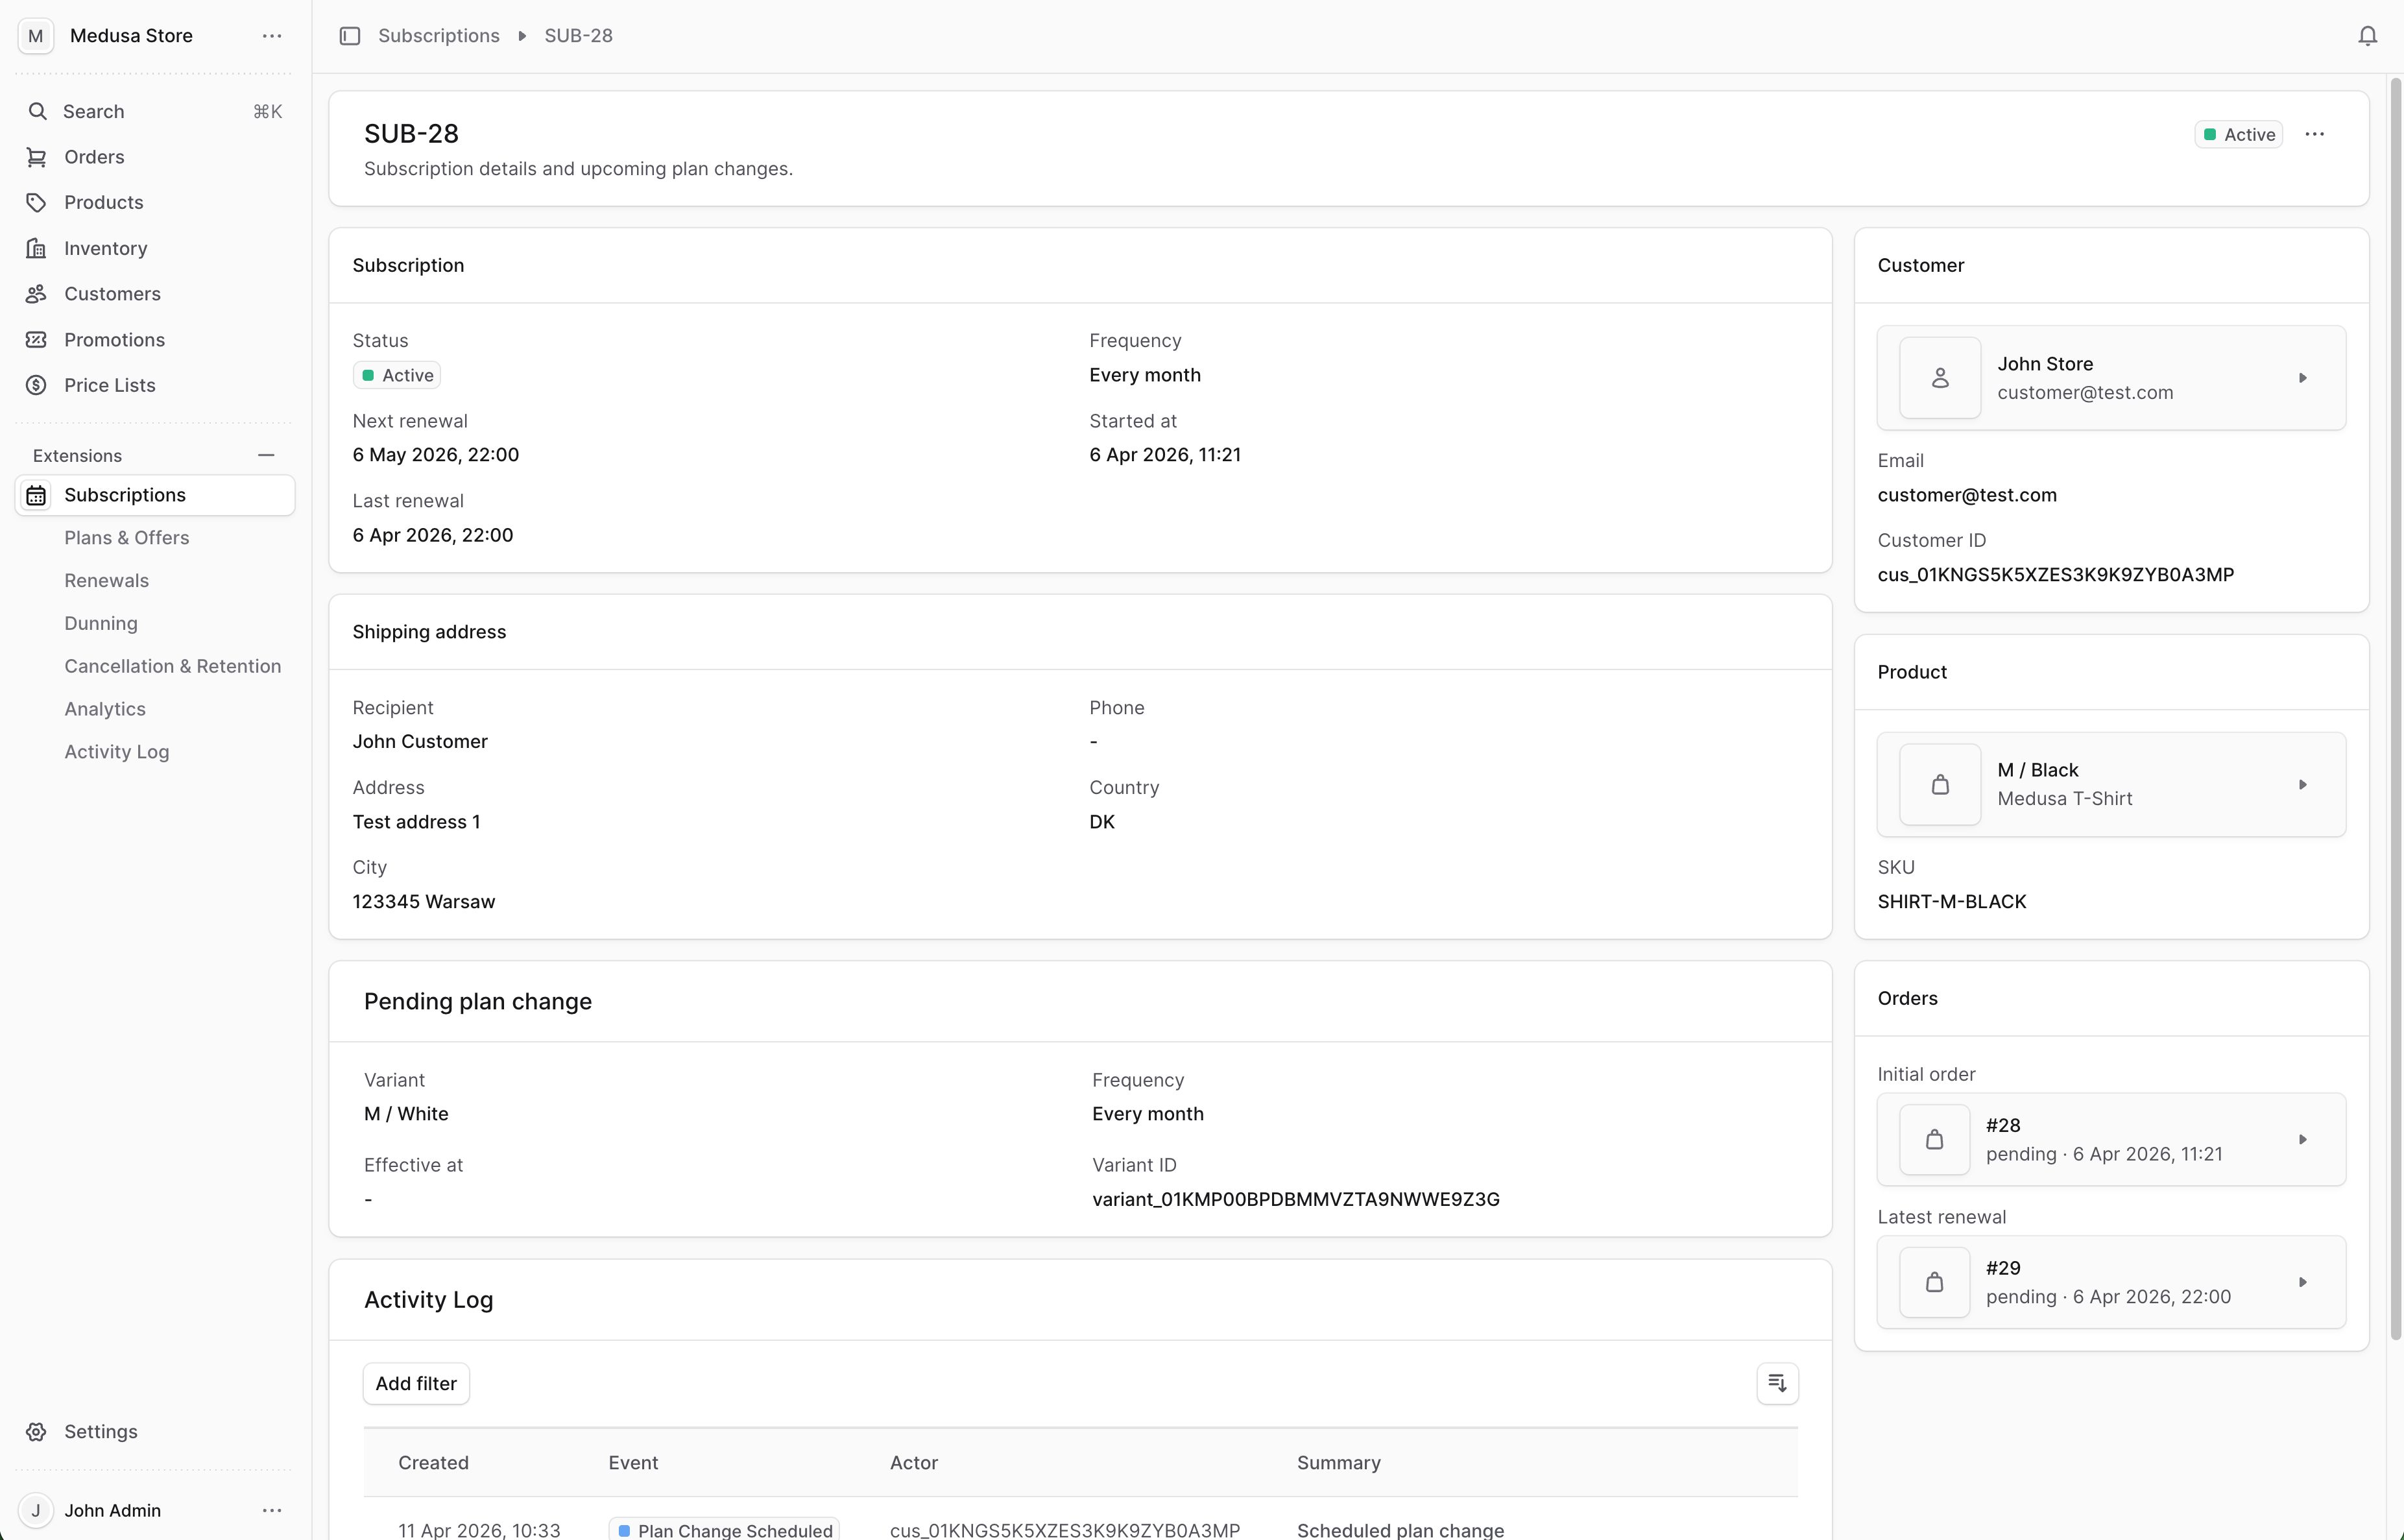Go back to Subscriptions breadcrumb
Screen dimensions: 2404x1540
click(x=439, y=36)
